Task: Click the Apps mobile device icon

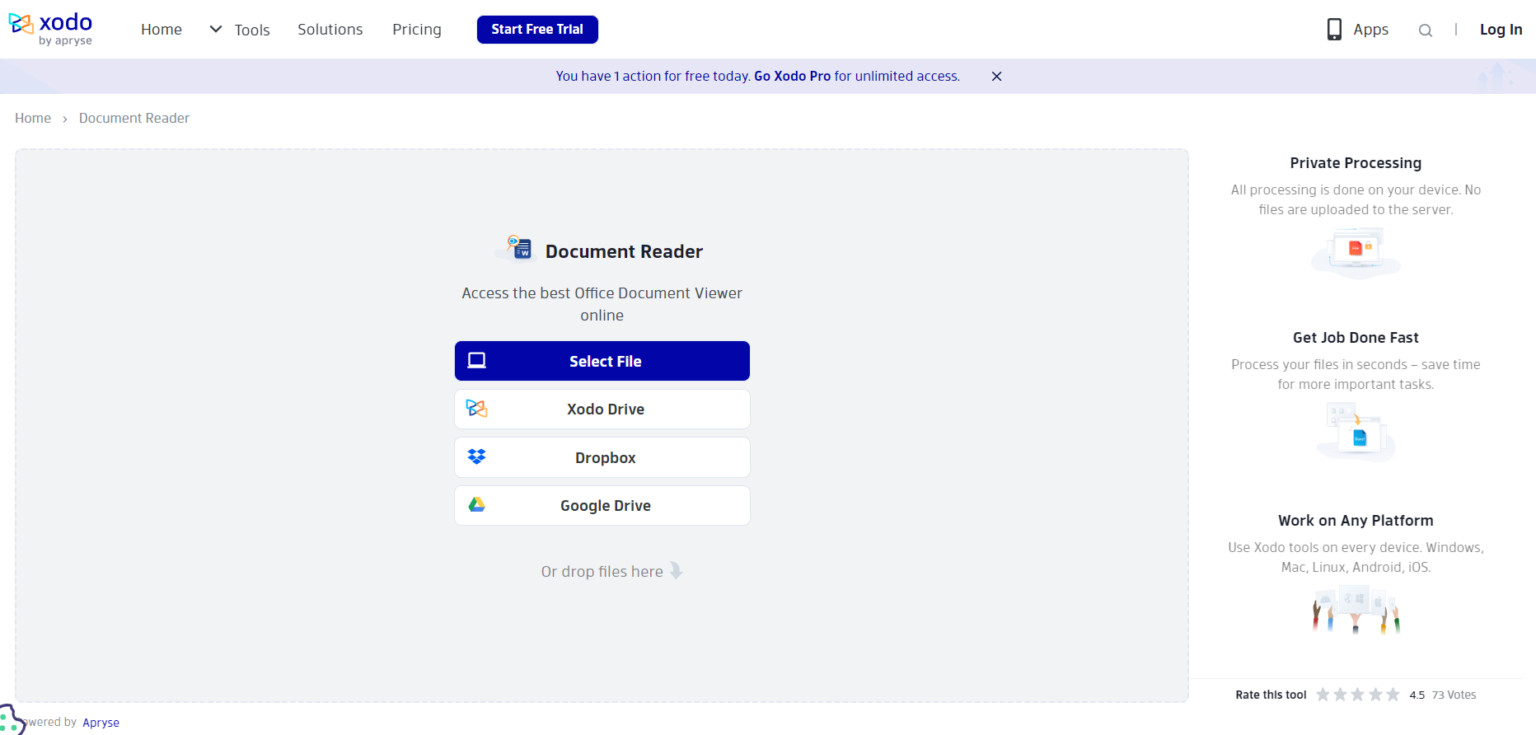Action: (x=1333, y=29)
